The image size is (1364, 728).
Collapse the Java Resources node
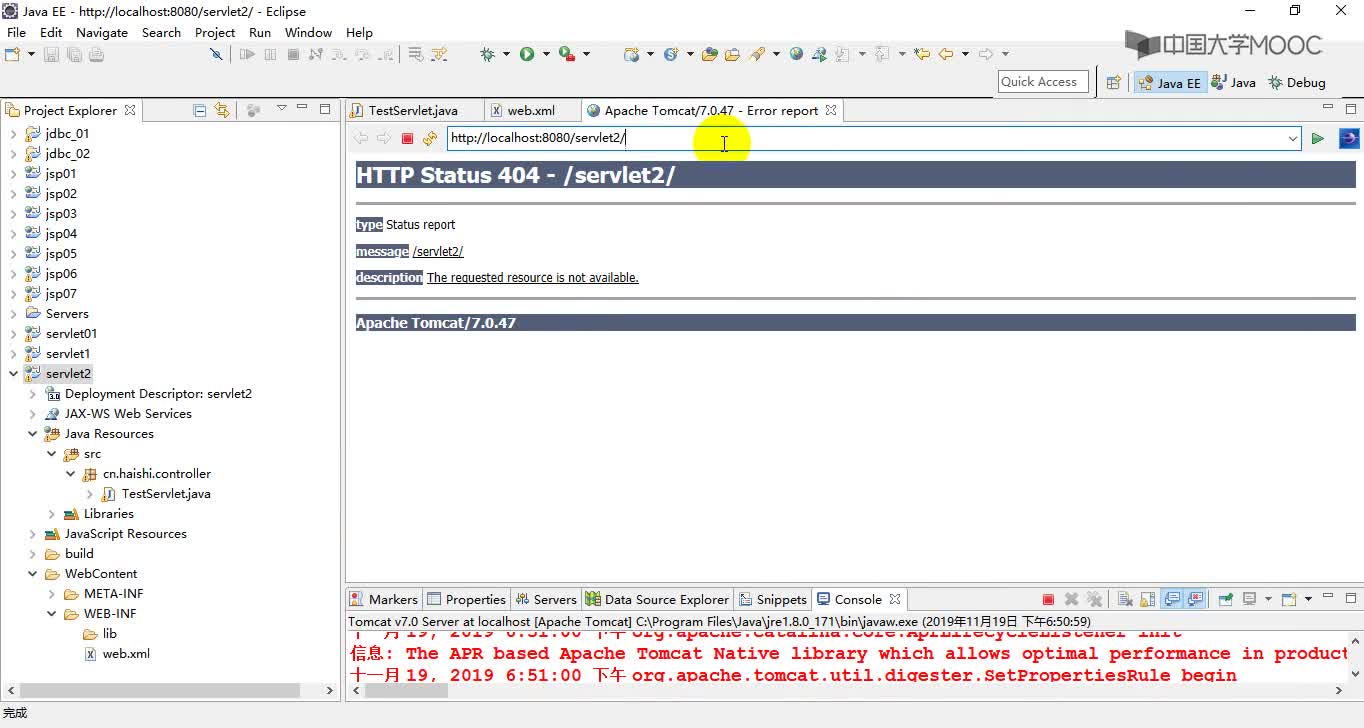click(x=32, y=433)
